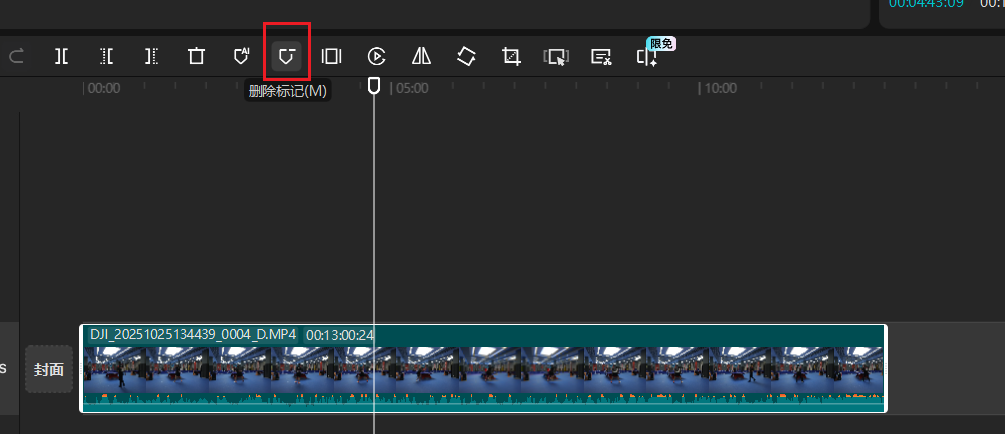
Task: Click the delete-right trim icon
Action: coord(151,57)
